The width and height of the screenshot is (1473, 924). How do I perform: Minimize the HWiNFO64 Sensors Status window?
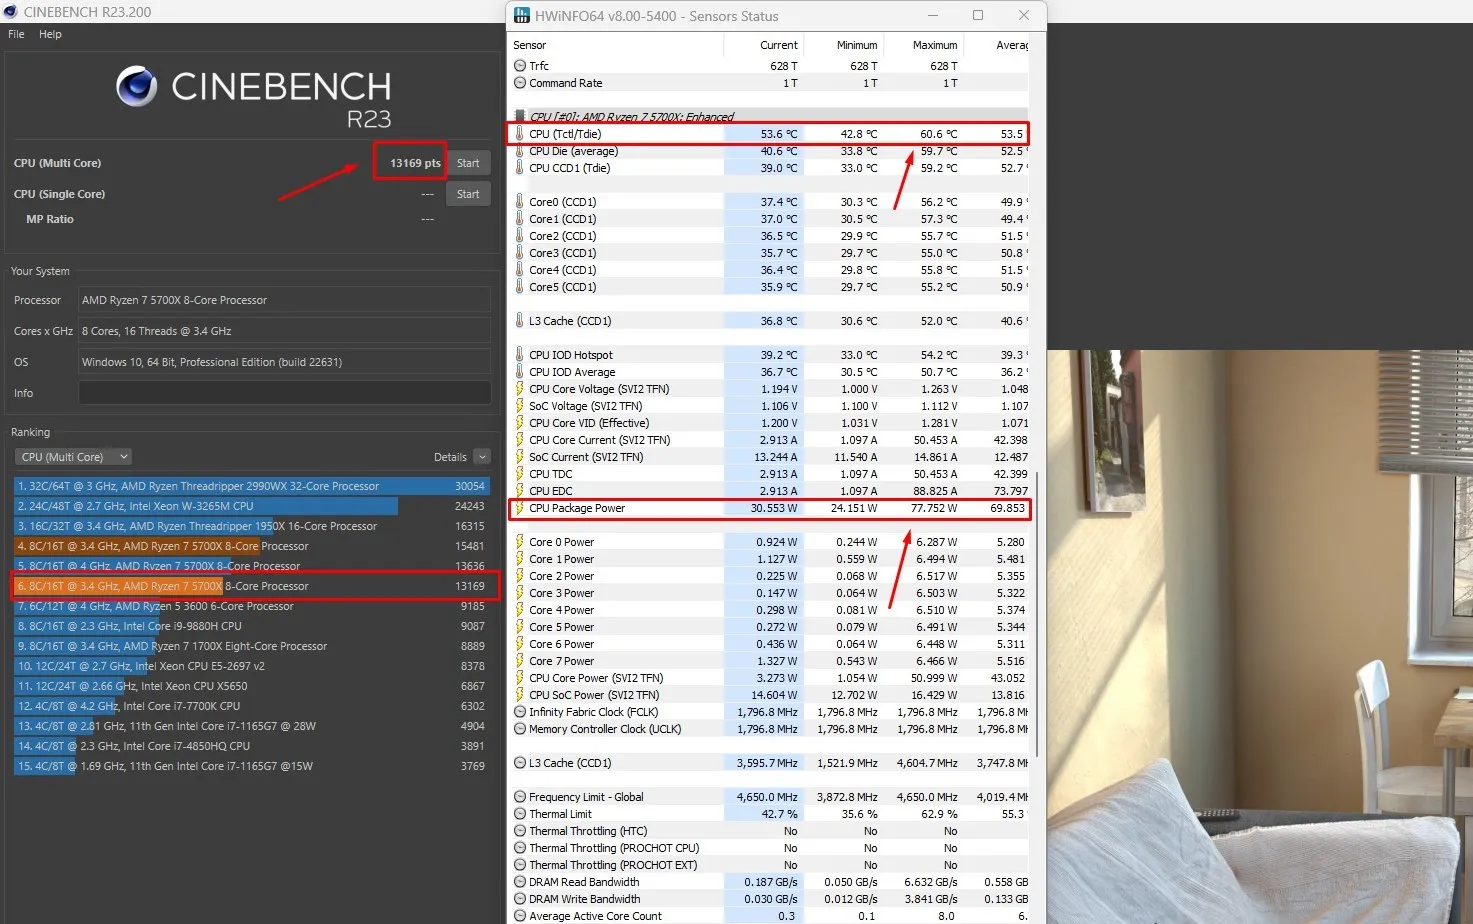coord(932,15)
